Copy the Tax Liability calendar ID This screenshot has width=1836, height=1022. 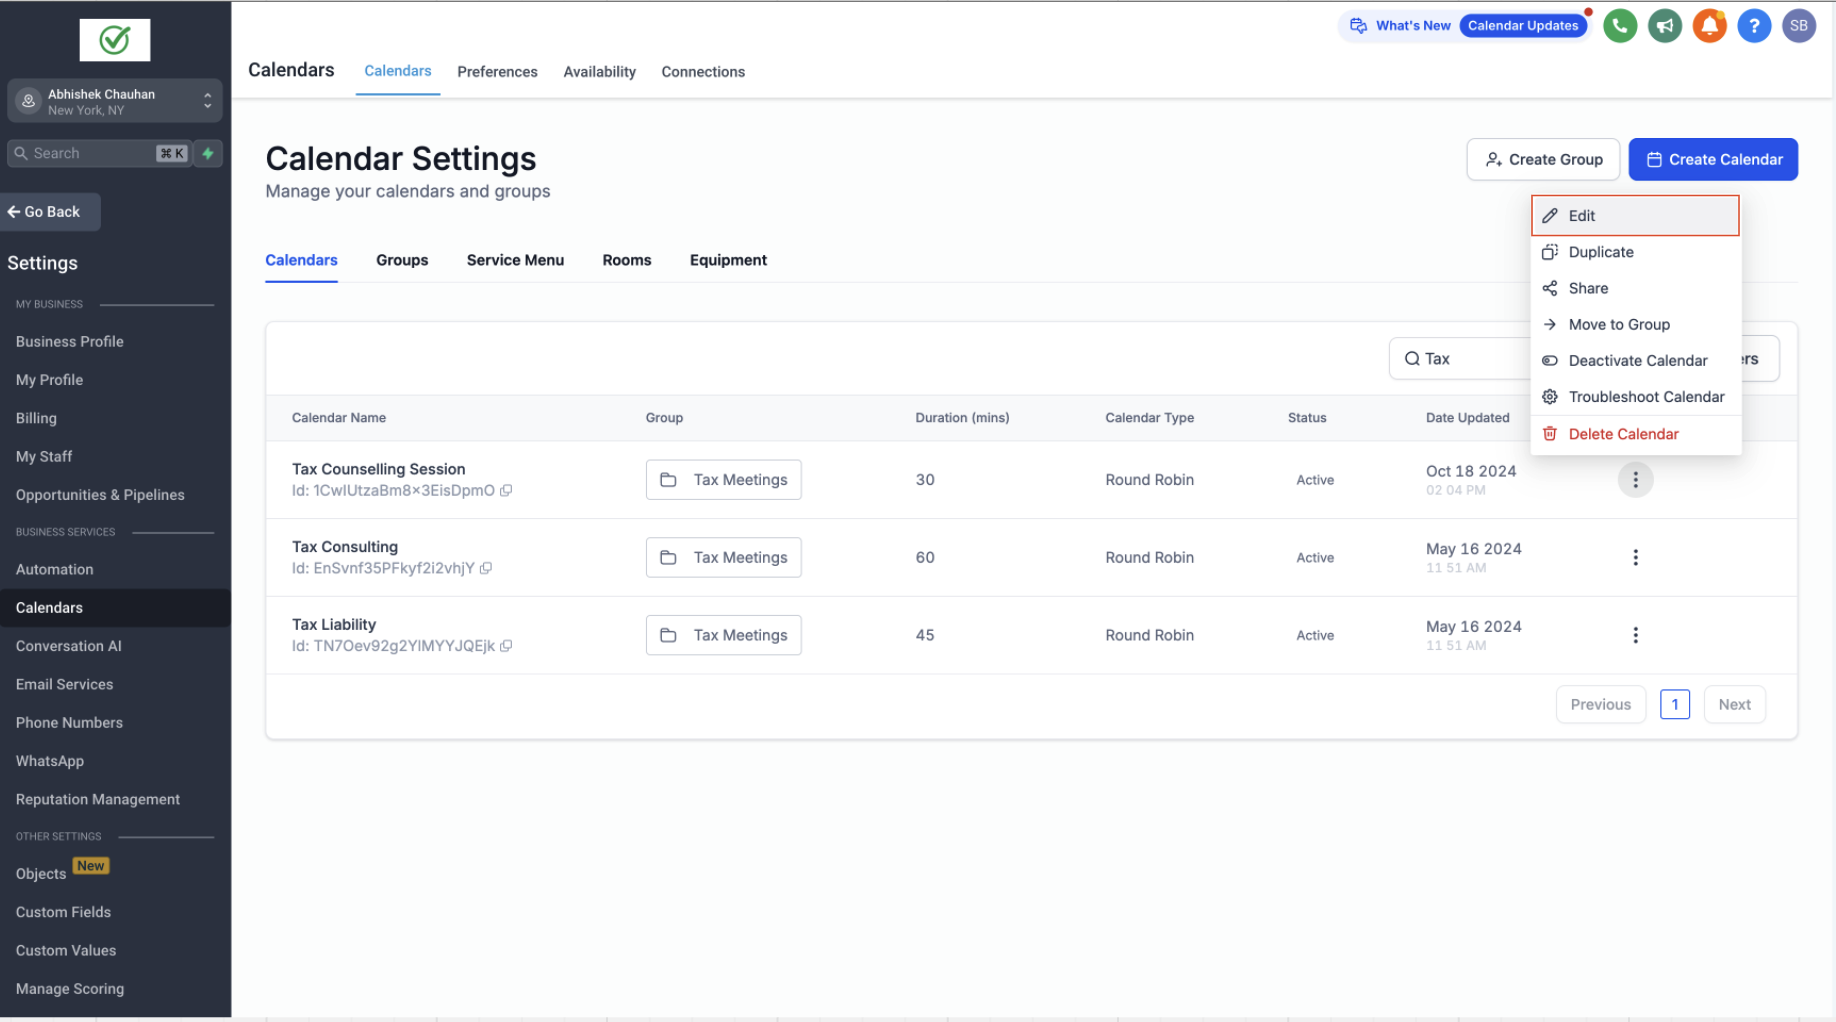[506, 647]
